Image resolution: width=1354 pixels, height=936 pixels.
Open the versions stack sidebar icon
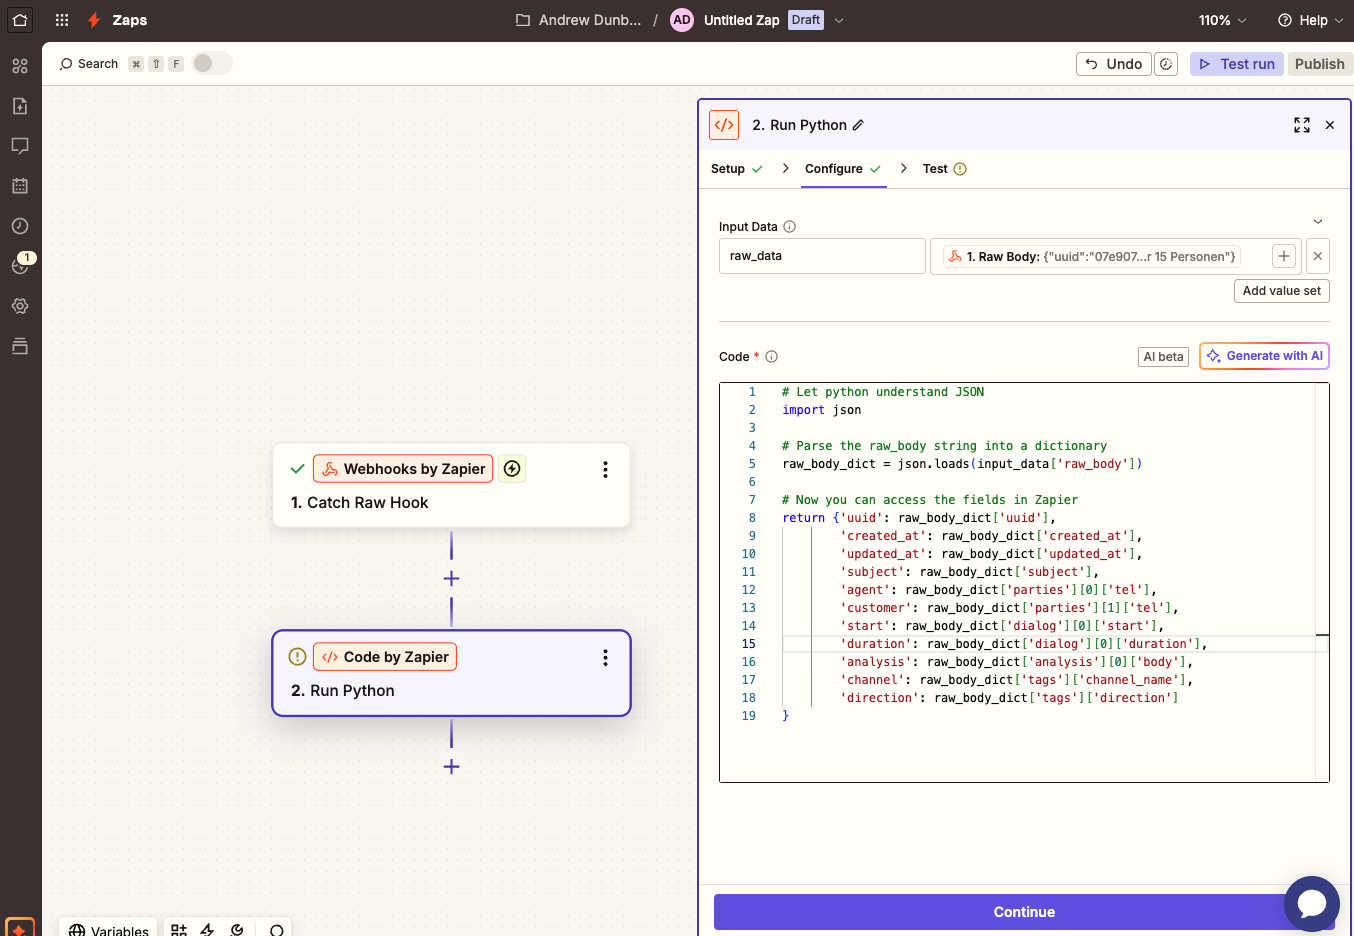coord(20,346)
